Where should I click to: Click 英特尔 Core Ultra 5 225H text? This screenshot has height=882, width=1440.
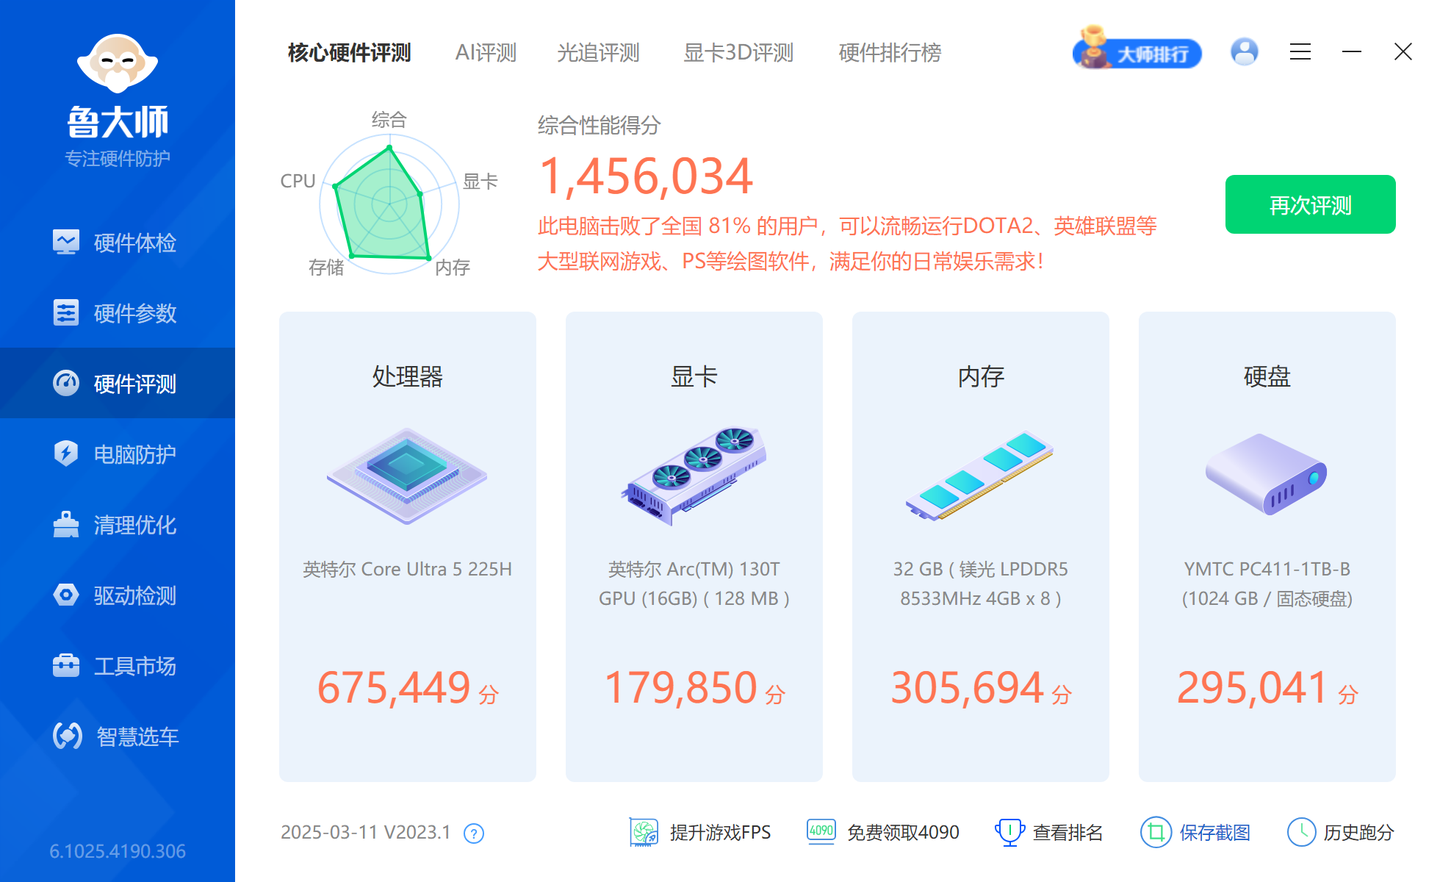[x=407, y=569]
